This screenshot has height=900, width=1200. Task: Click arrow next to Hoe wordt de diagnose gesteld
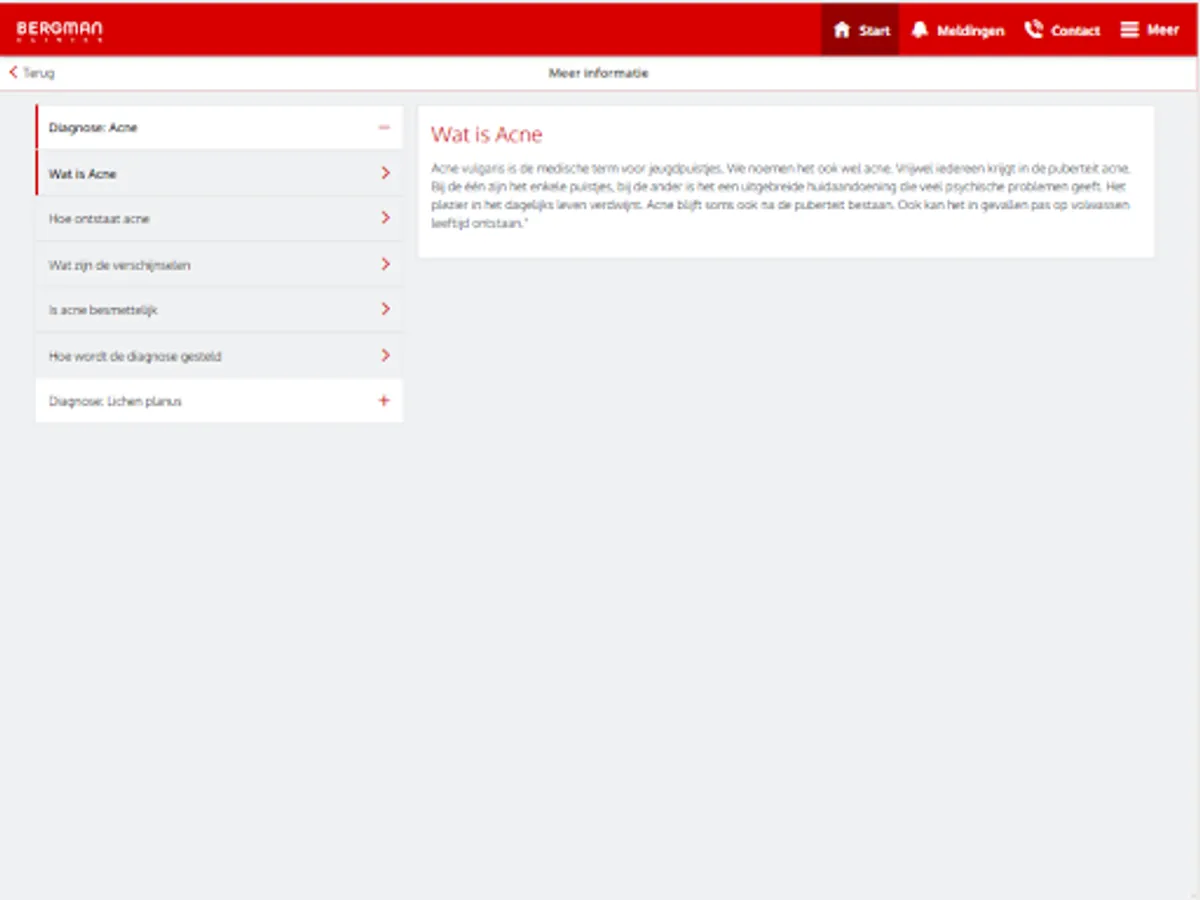(x=385, y=355)
